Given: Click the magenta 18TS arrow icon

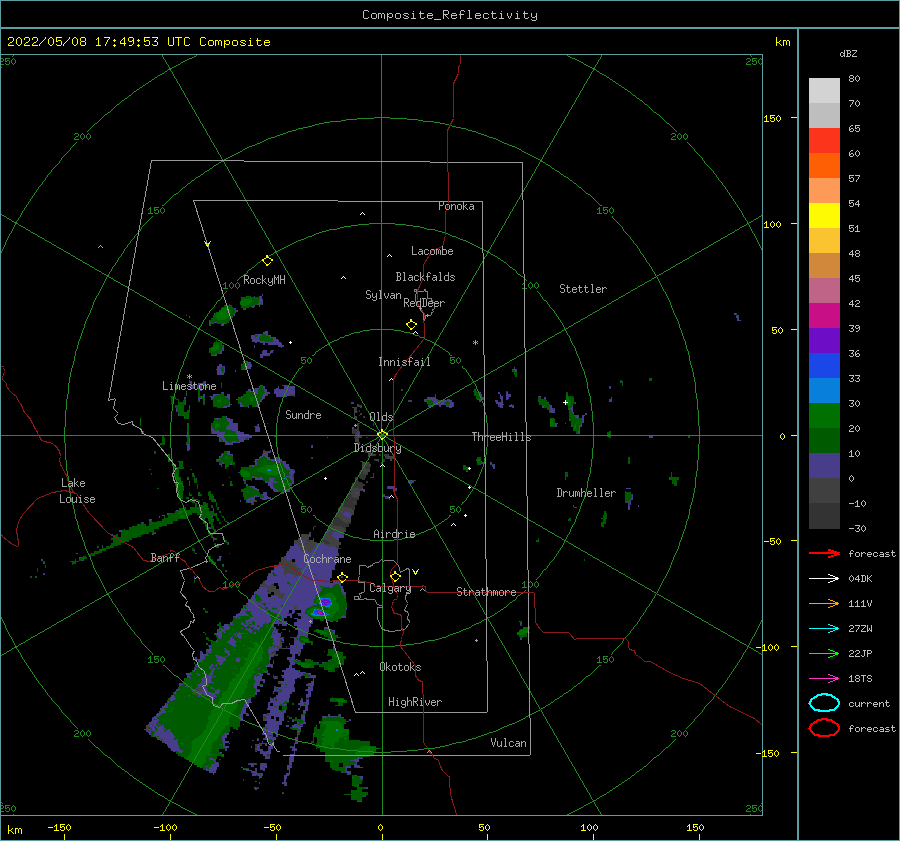Looking at the screenshot, I should tap(824, 679).
